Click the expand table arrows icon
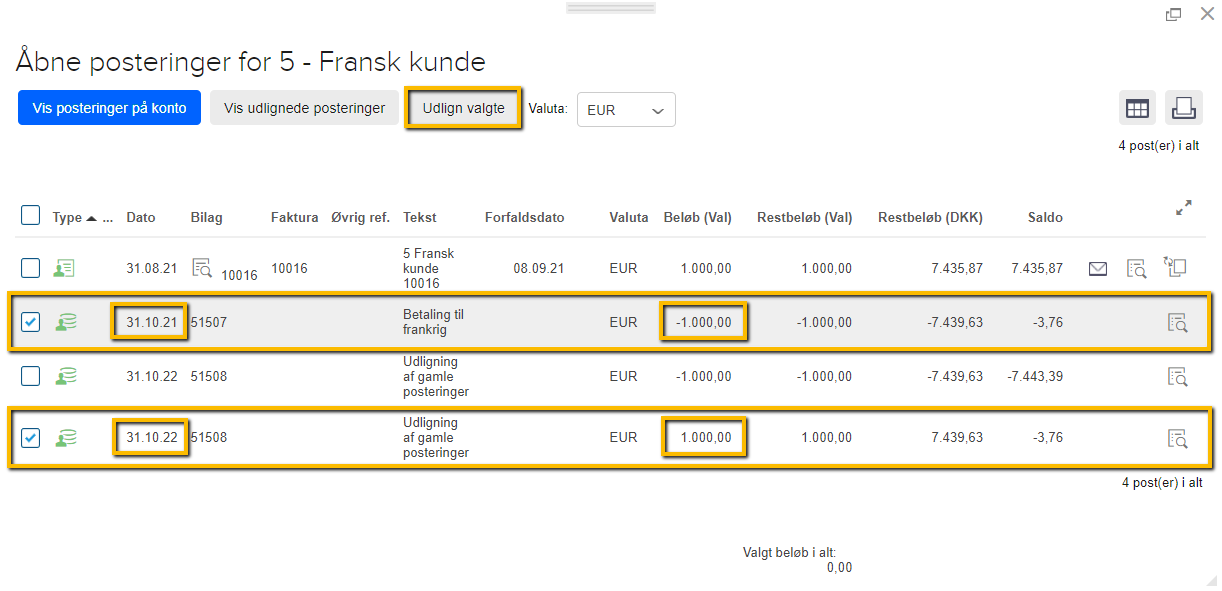1222x591 pixels. [1184, 209]
